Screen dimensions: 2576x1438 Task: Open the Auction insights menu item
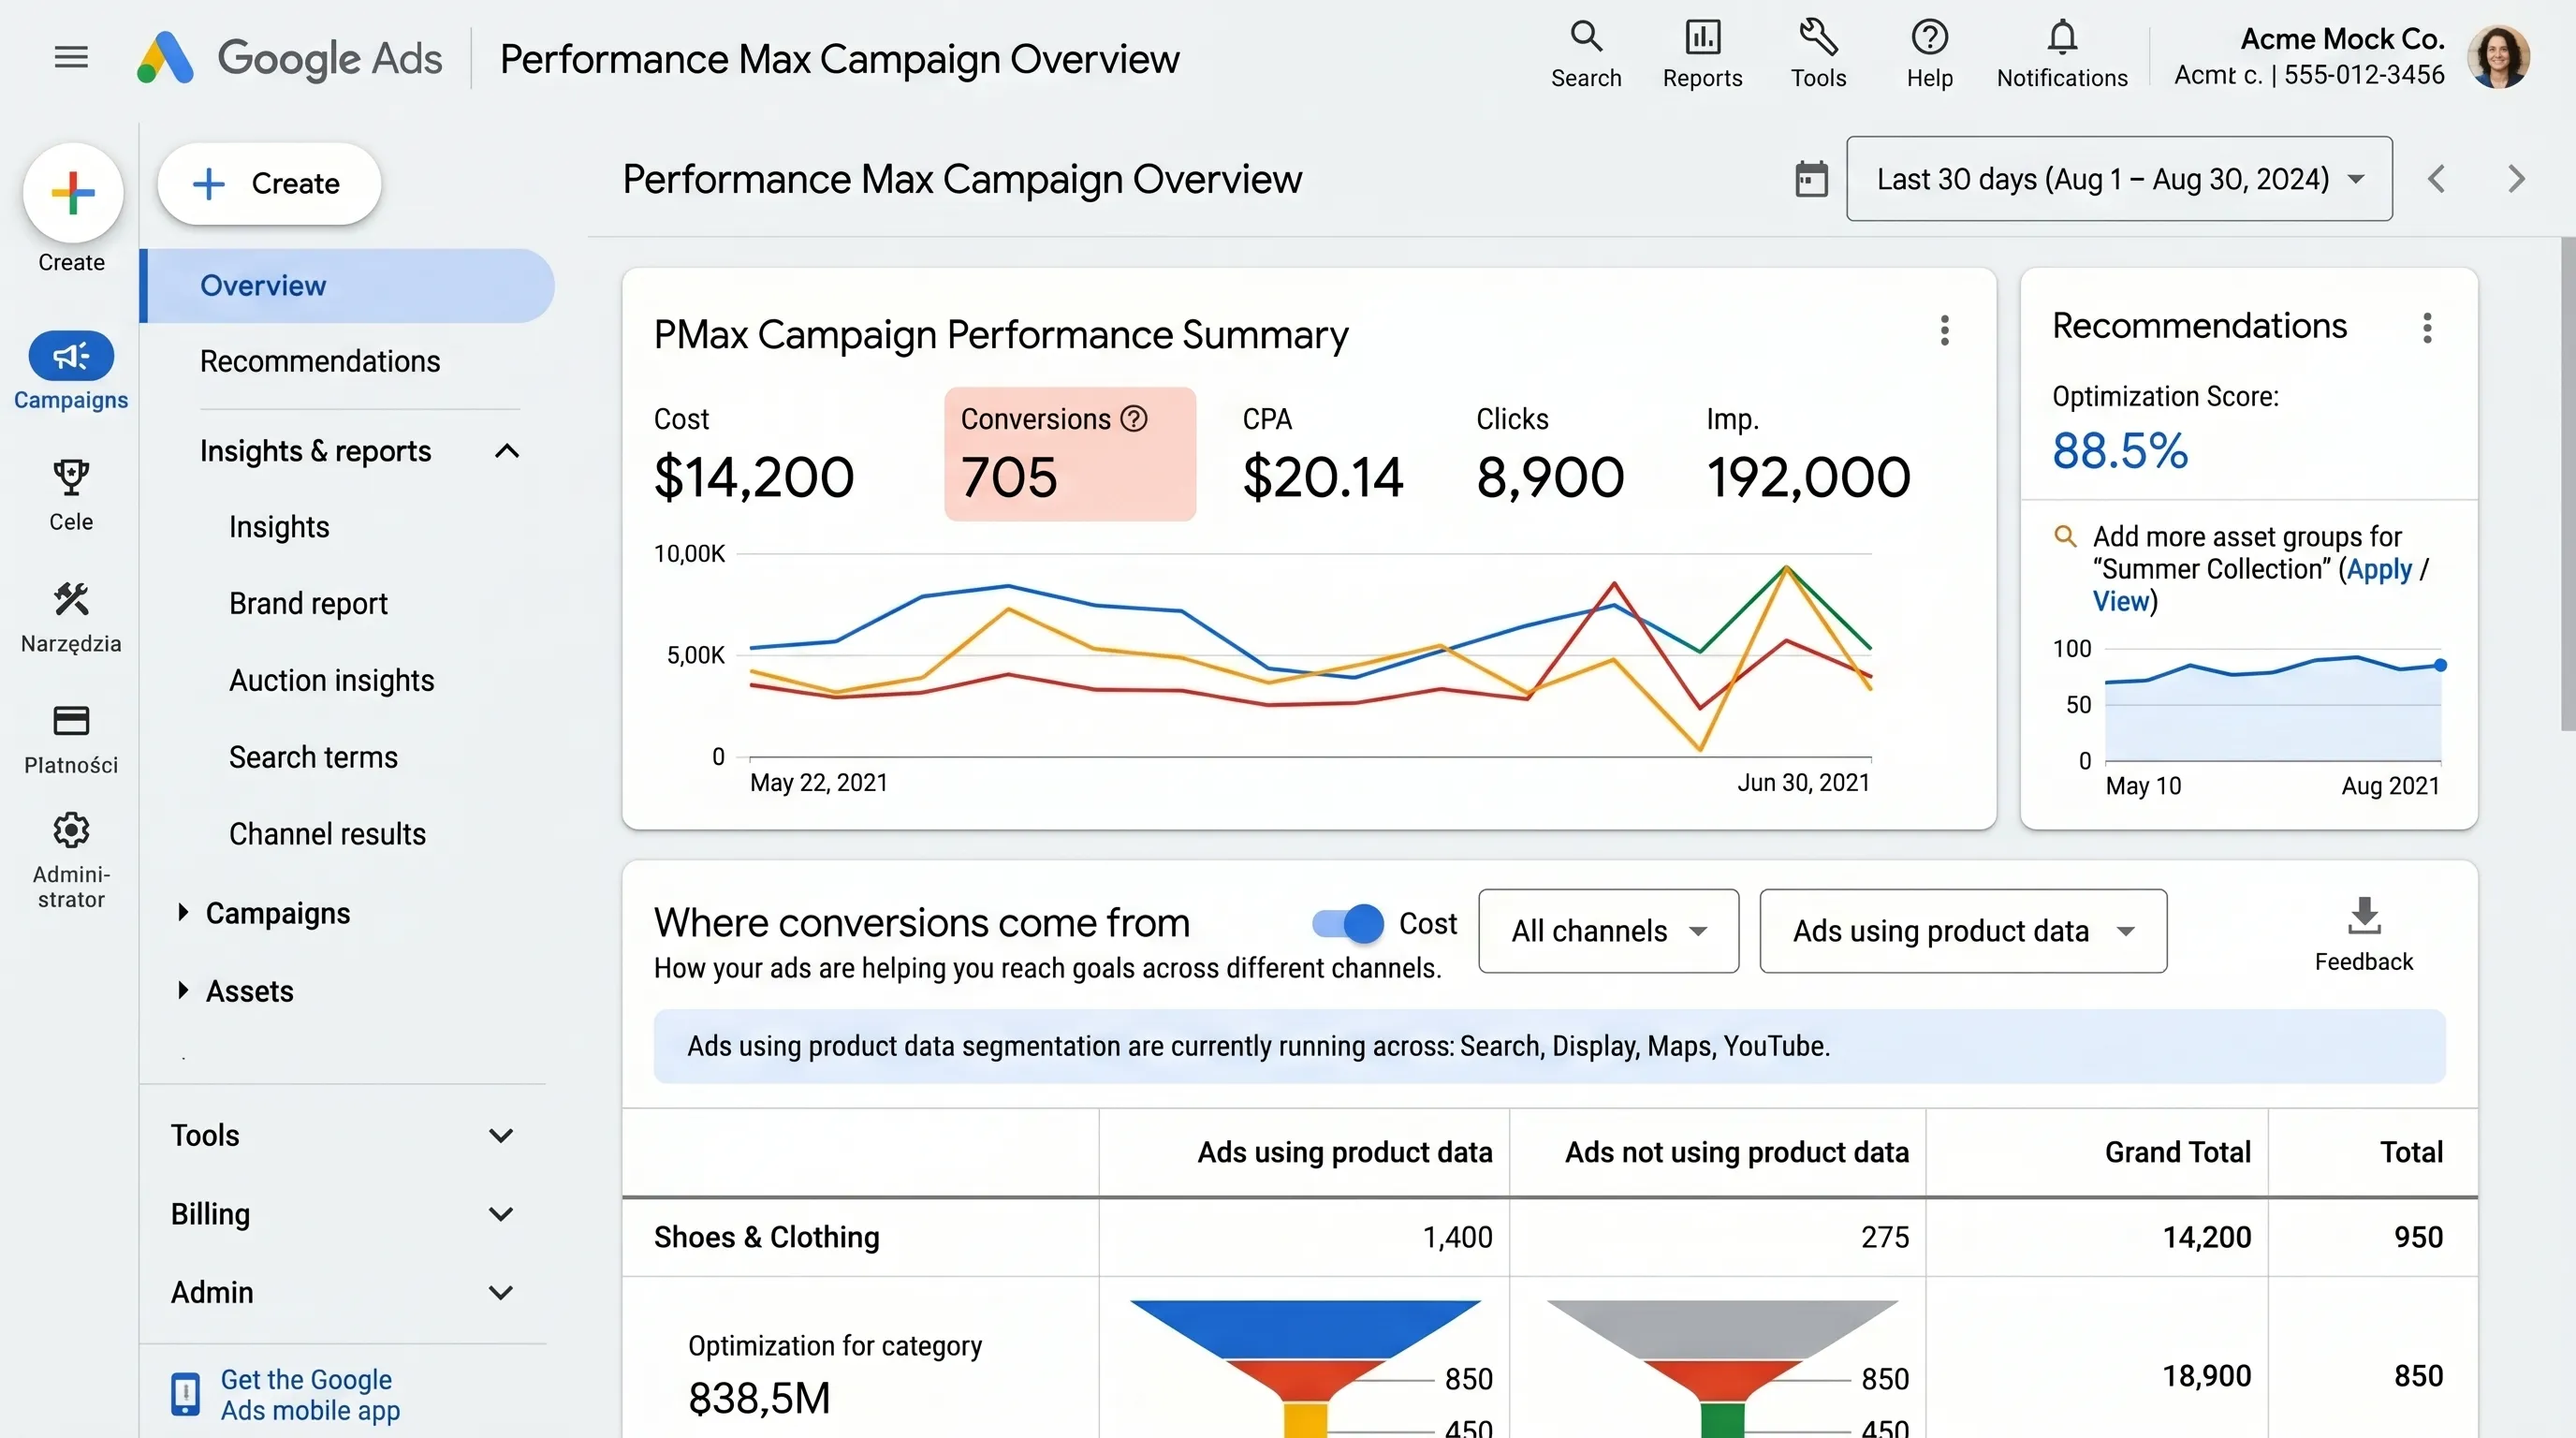[331, 680]
